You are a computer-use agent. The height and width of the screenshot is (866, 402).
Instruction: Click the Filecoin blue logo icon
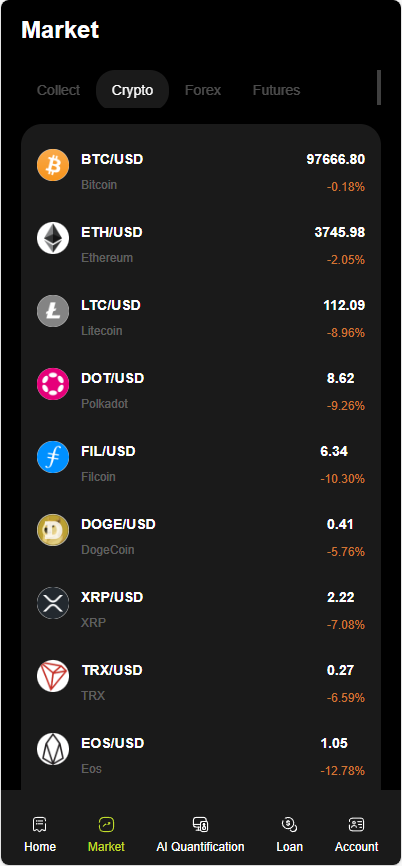(x=53, y=457)
